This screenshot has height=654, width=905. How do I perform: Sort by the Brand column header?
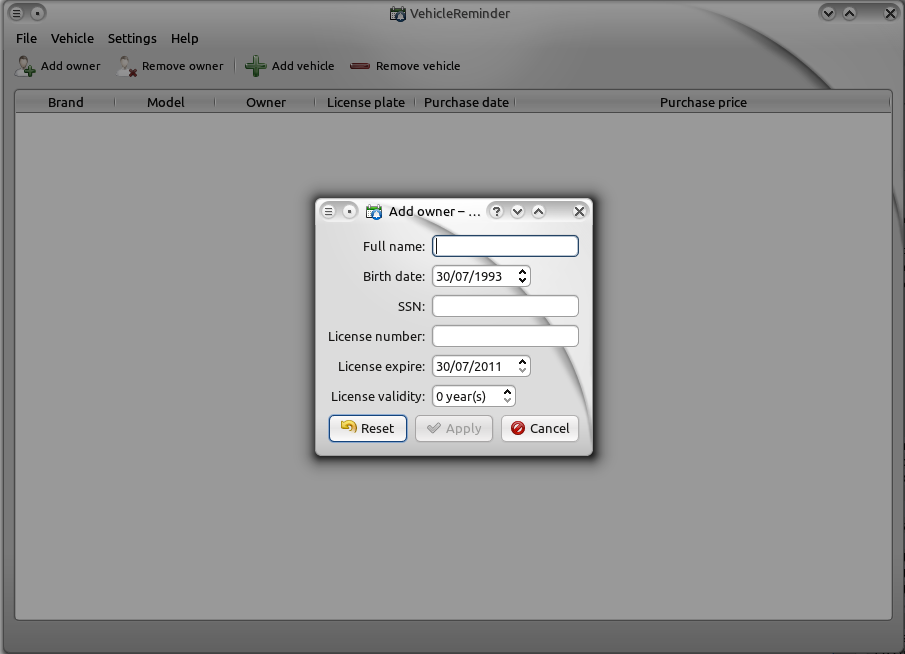(x=65, y=103)
